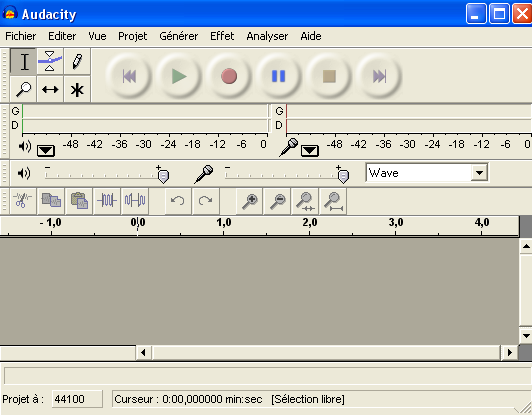Image resolution: width=532 pixels, height=415 pixels.
Task: Click the Silence selection icon
Action: point(135,201)
